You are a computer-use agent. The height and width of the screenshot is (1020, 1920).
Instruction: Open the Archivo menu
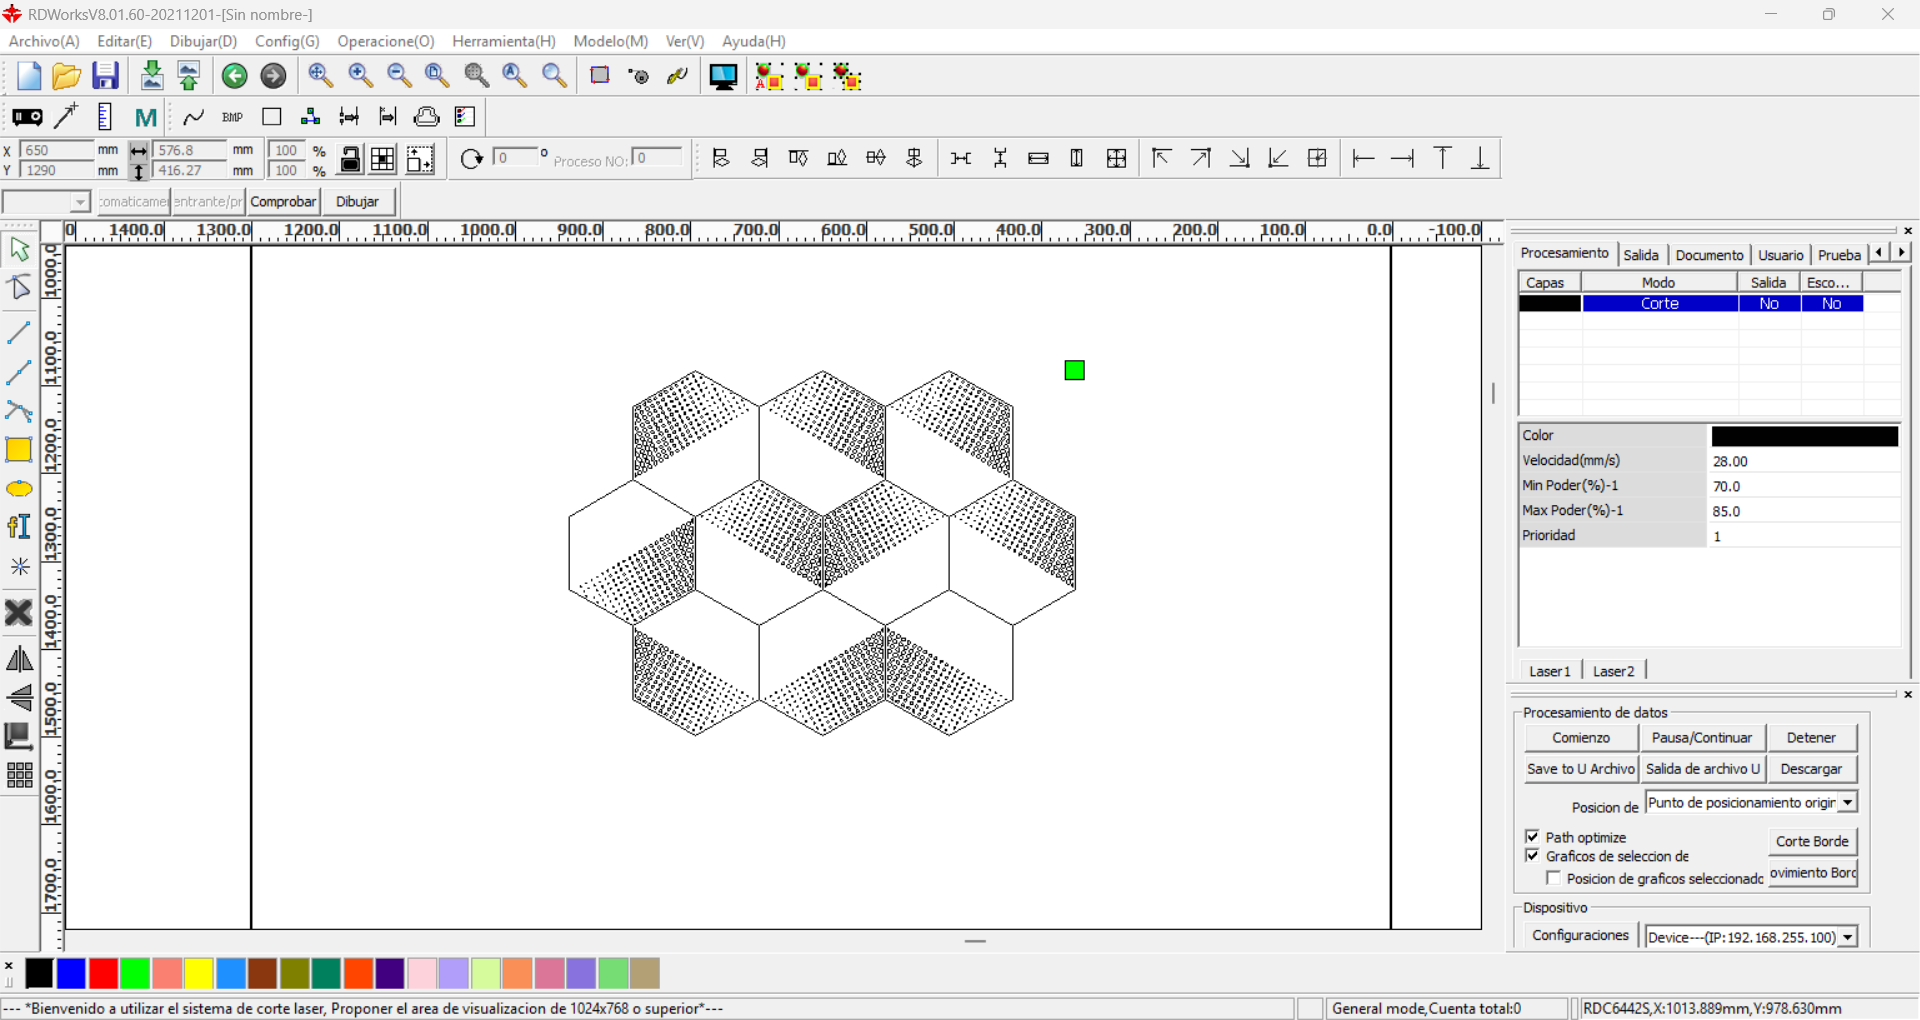pyautogui.click(x=44, y=41)
